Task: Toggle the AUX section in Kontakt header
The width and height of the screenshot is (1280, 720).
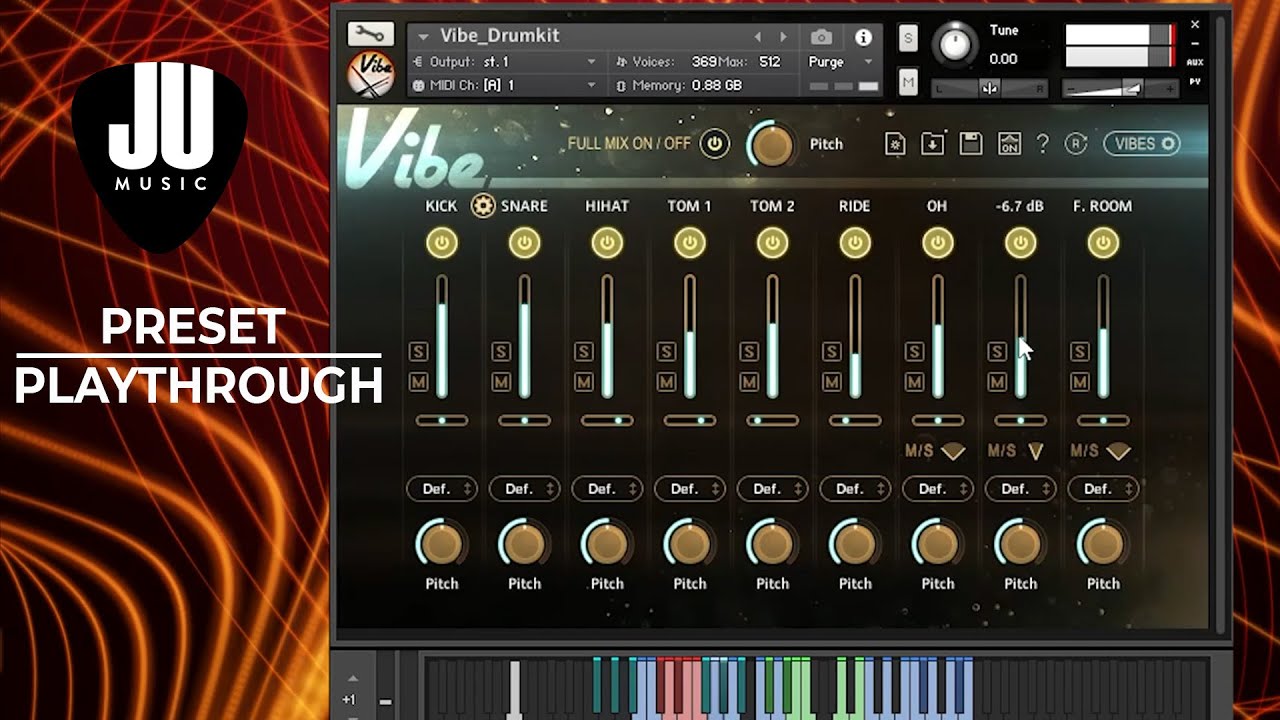Action: [1194, 62]
